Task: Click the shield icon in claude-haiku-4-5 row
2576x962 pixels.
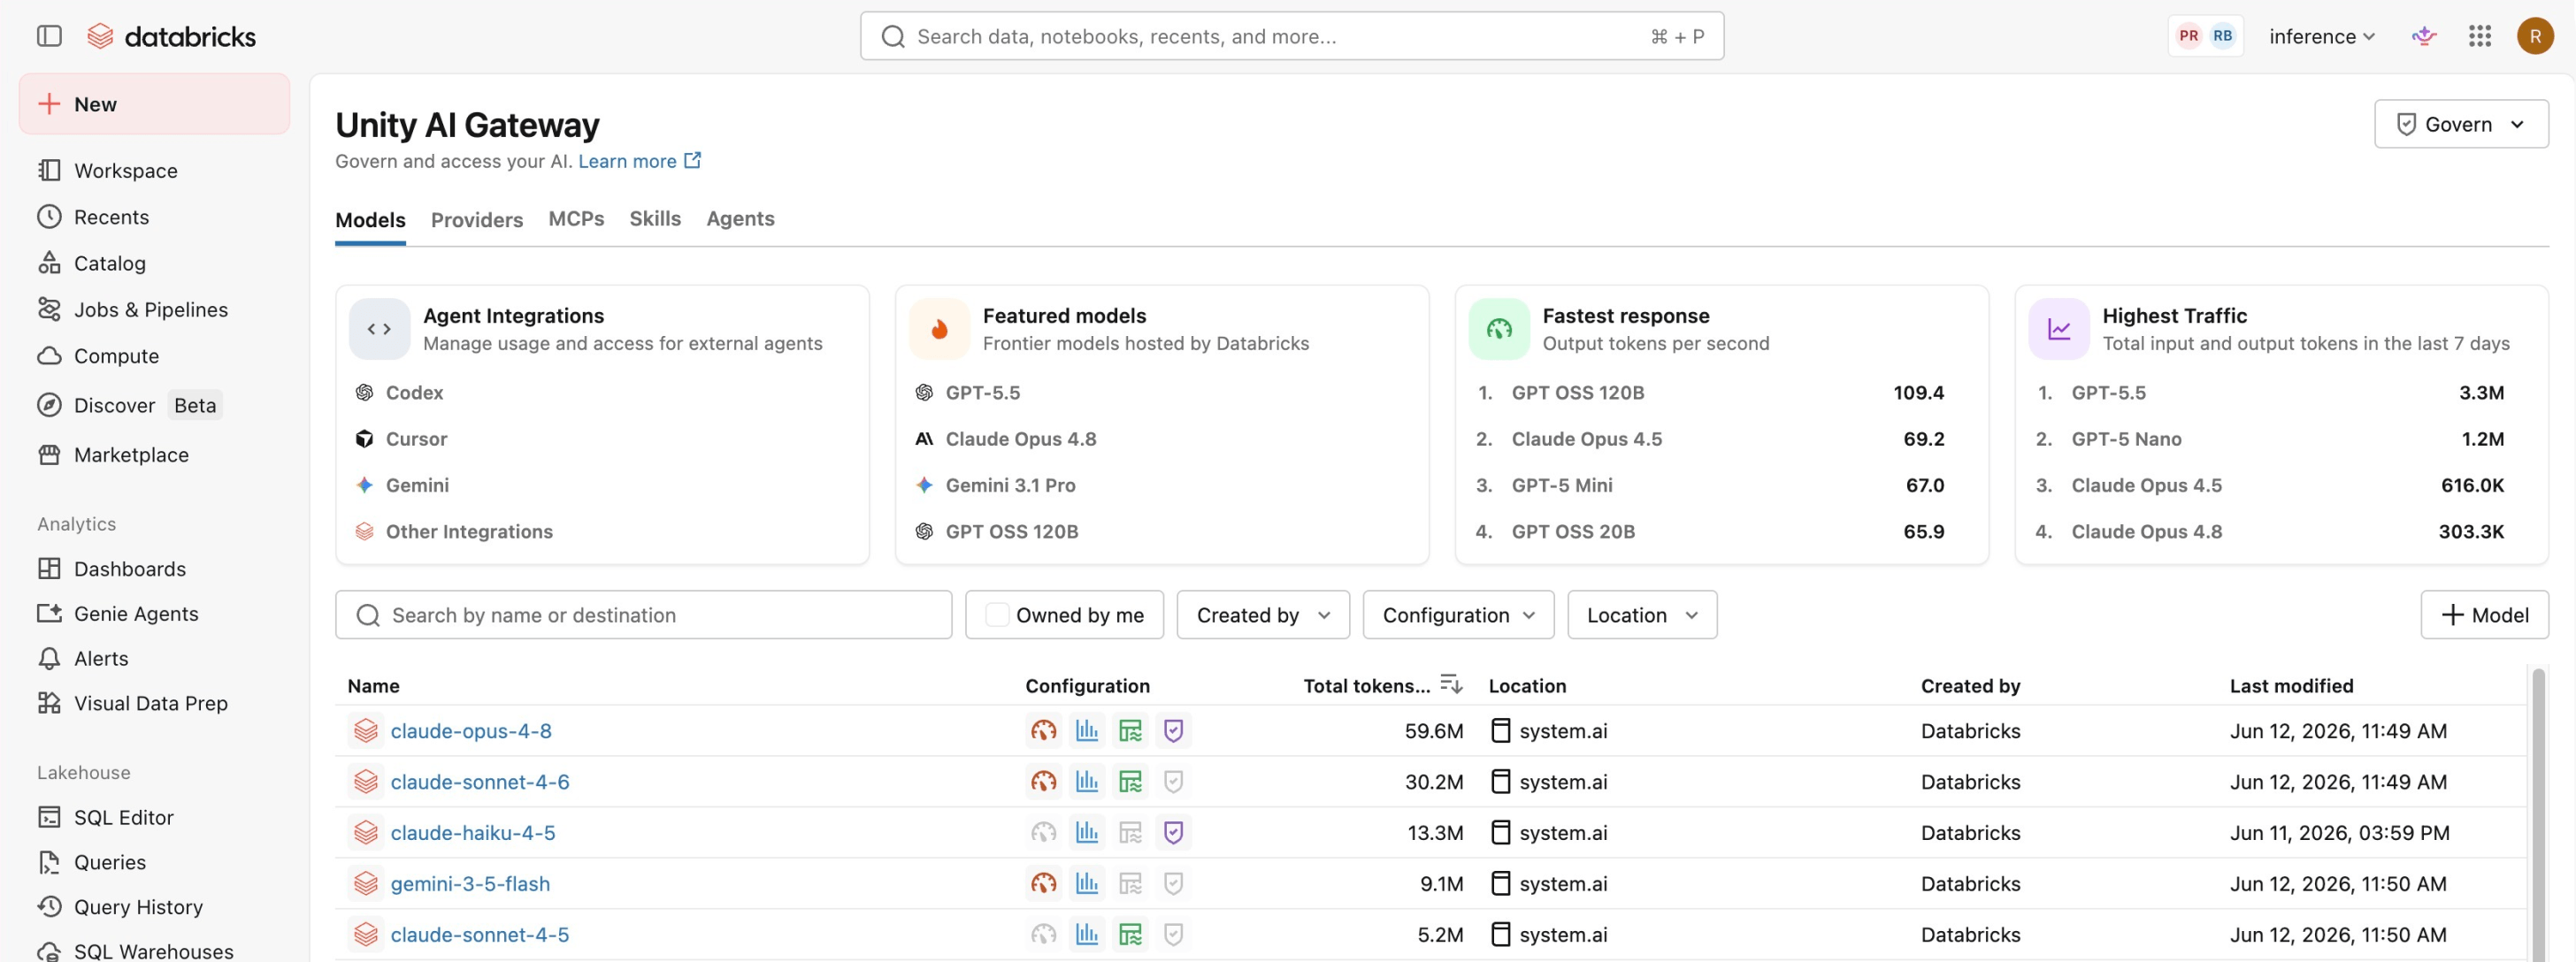Action: [x=1173, y=833]
